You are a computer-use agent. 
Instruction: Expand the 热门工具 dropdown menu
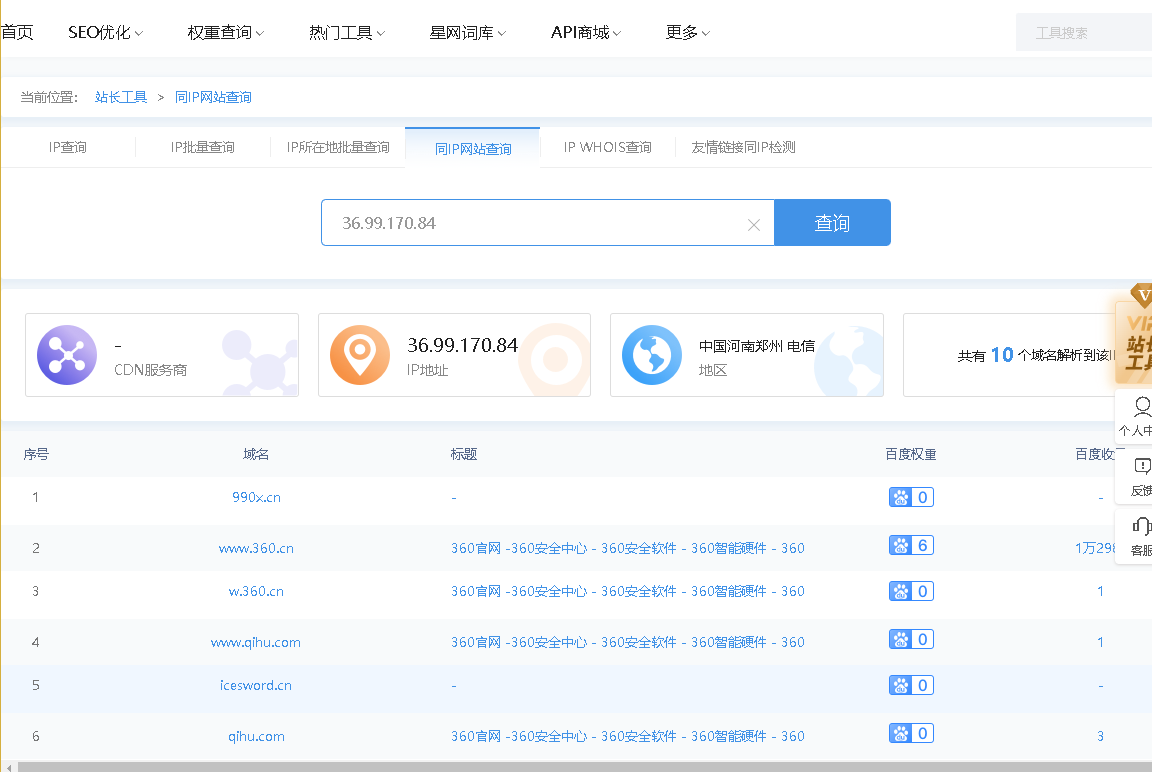(x=347, y=32)
